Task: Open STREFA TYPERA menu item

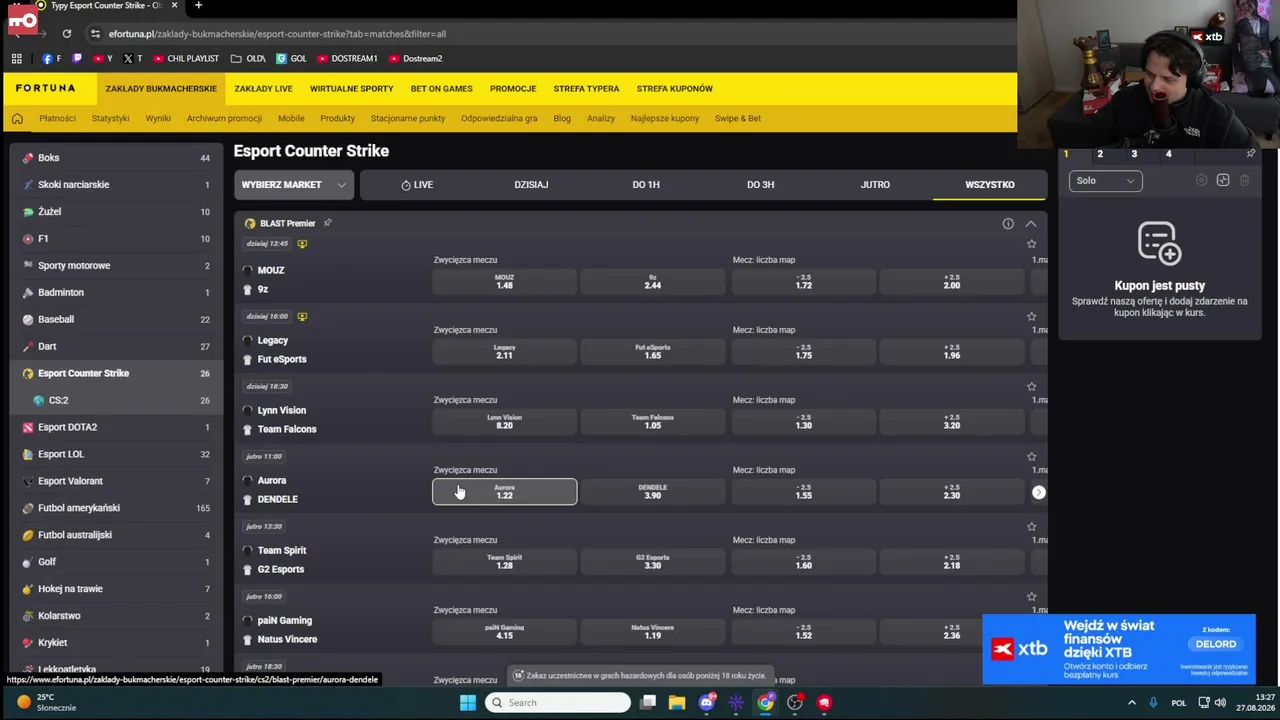Action: click(x=586, y=89)
